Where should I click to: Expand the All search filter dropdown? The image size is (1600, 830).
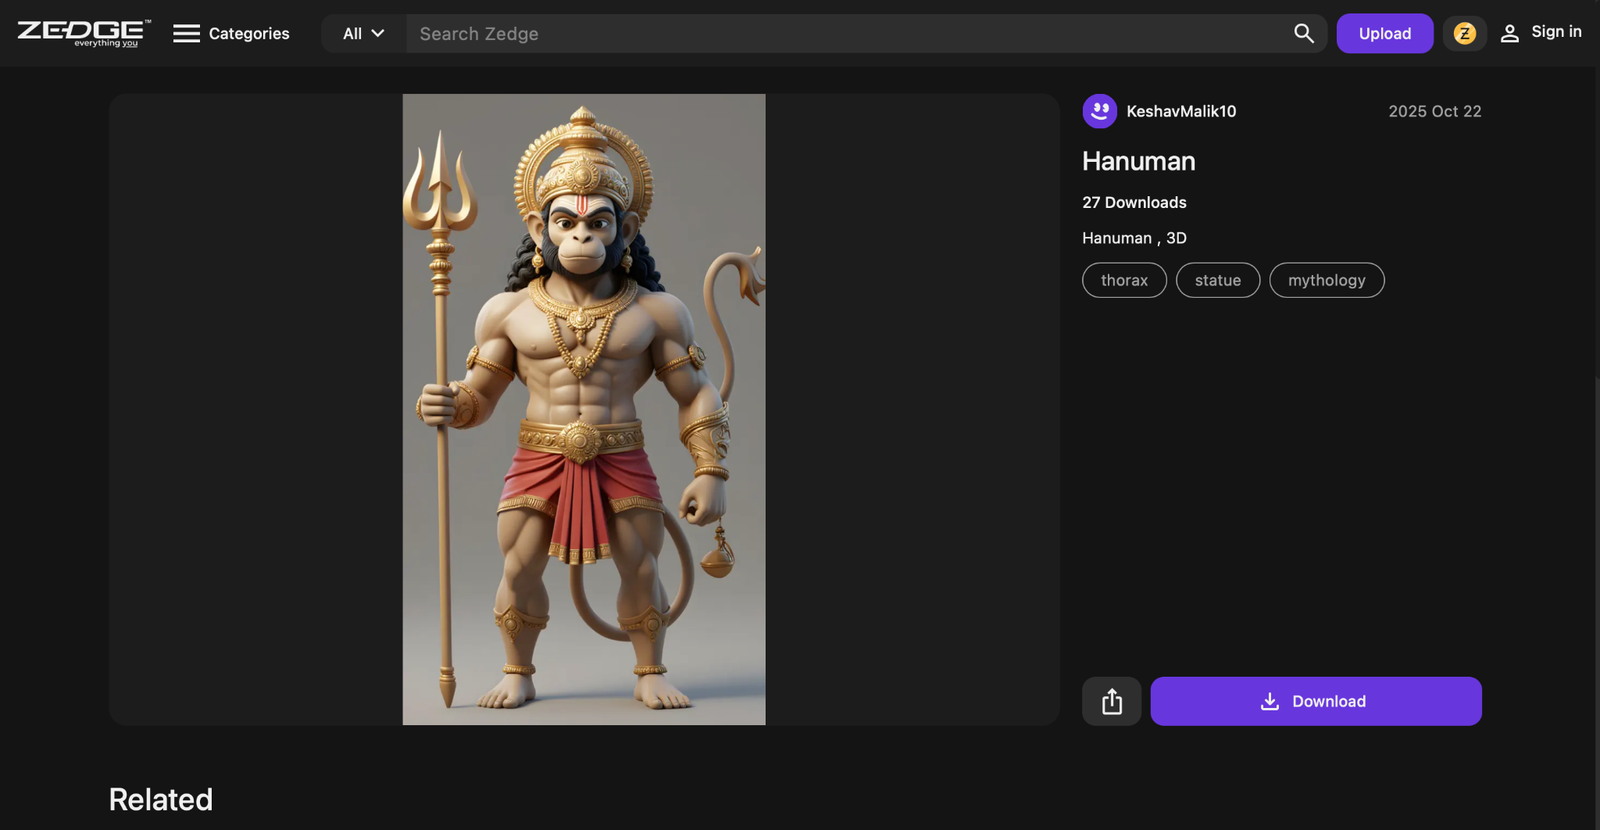pos(364,33)
